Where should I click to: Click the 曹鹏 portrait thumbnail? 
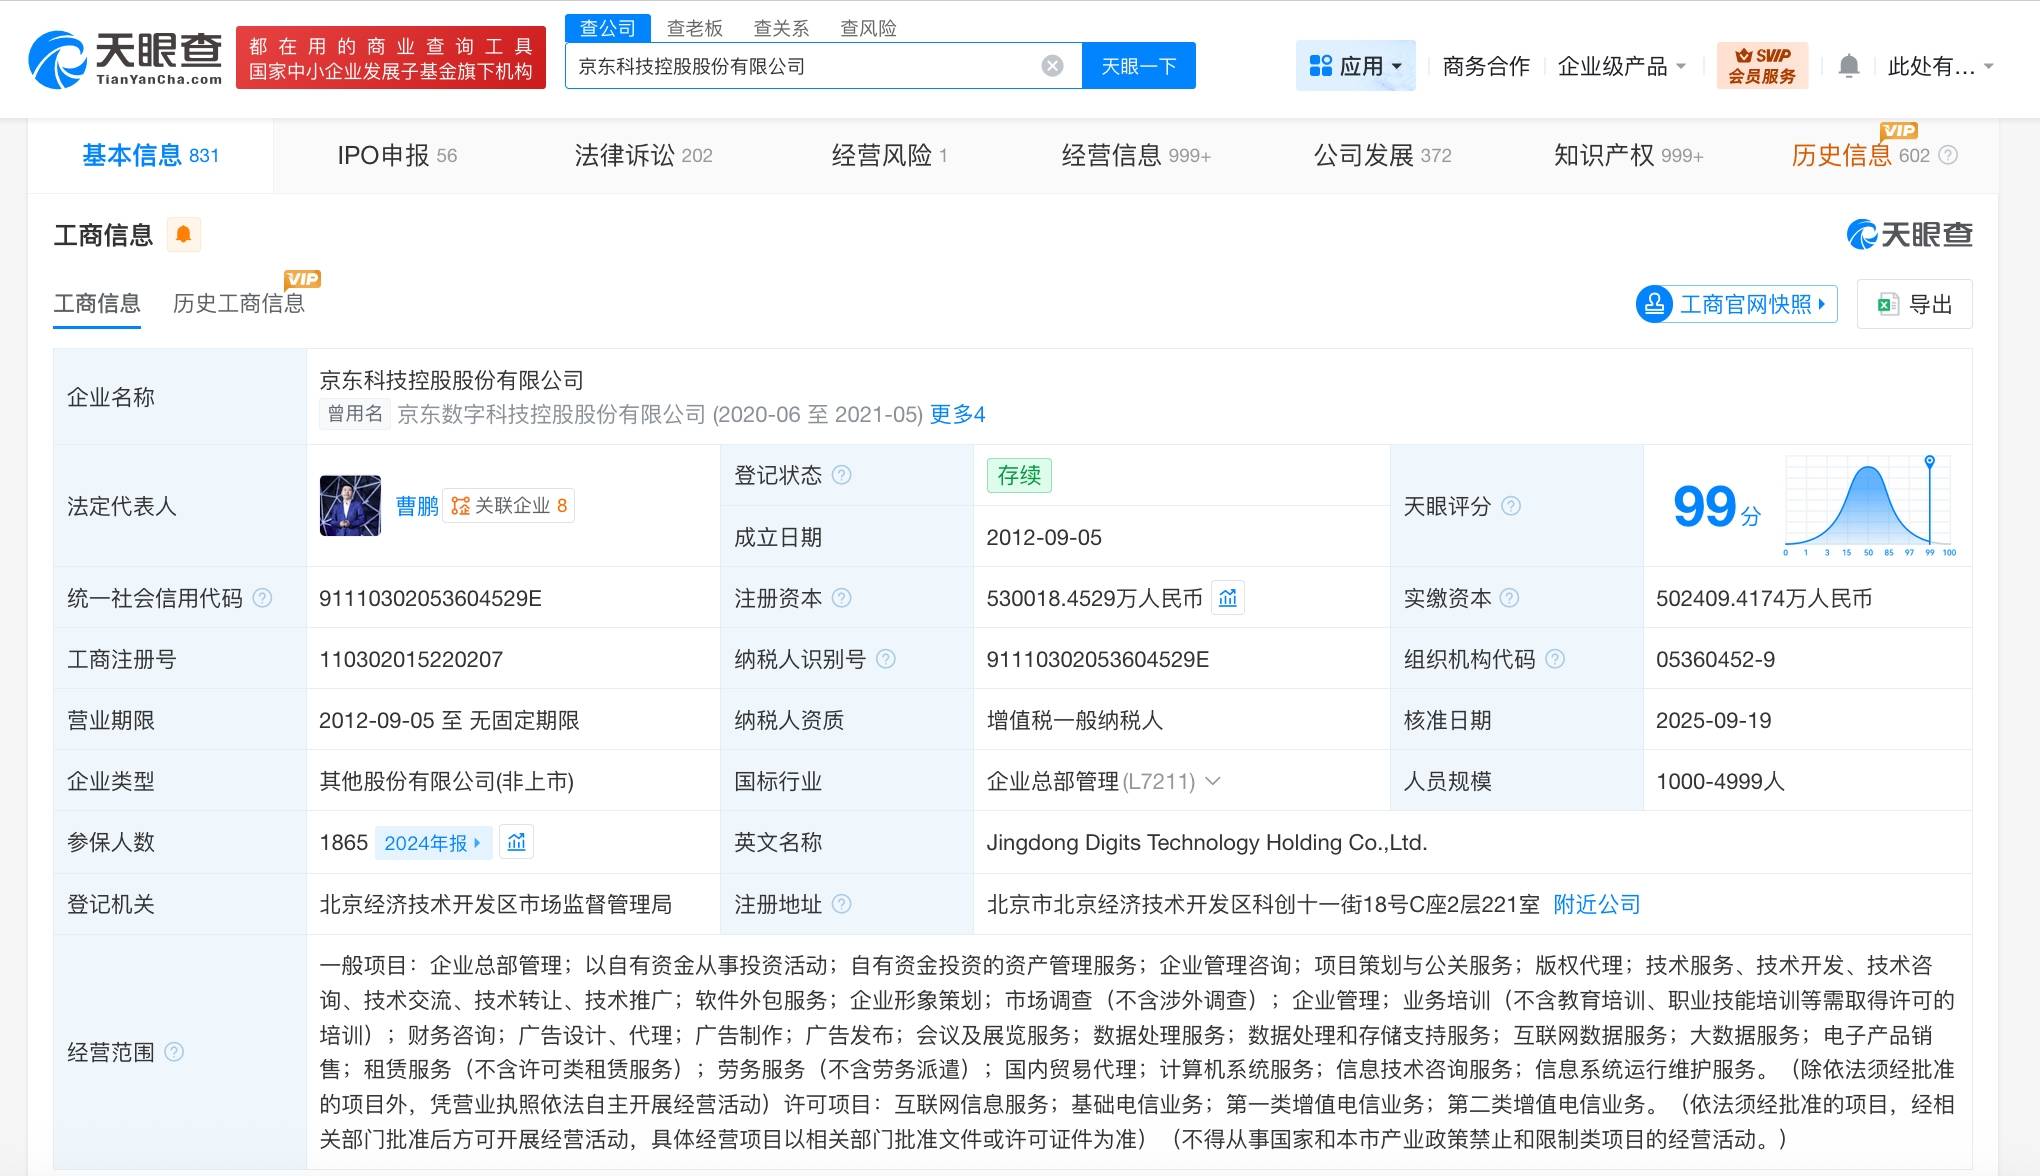pyautogui.click(x=350, y=506)
